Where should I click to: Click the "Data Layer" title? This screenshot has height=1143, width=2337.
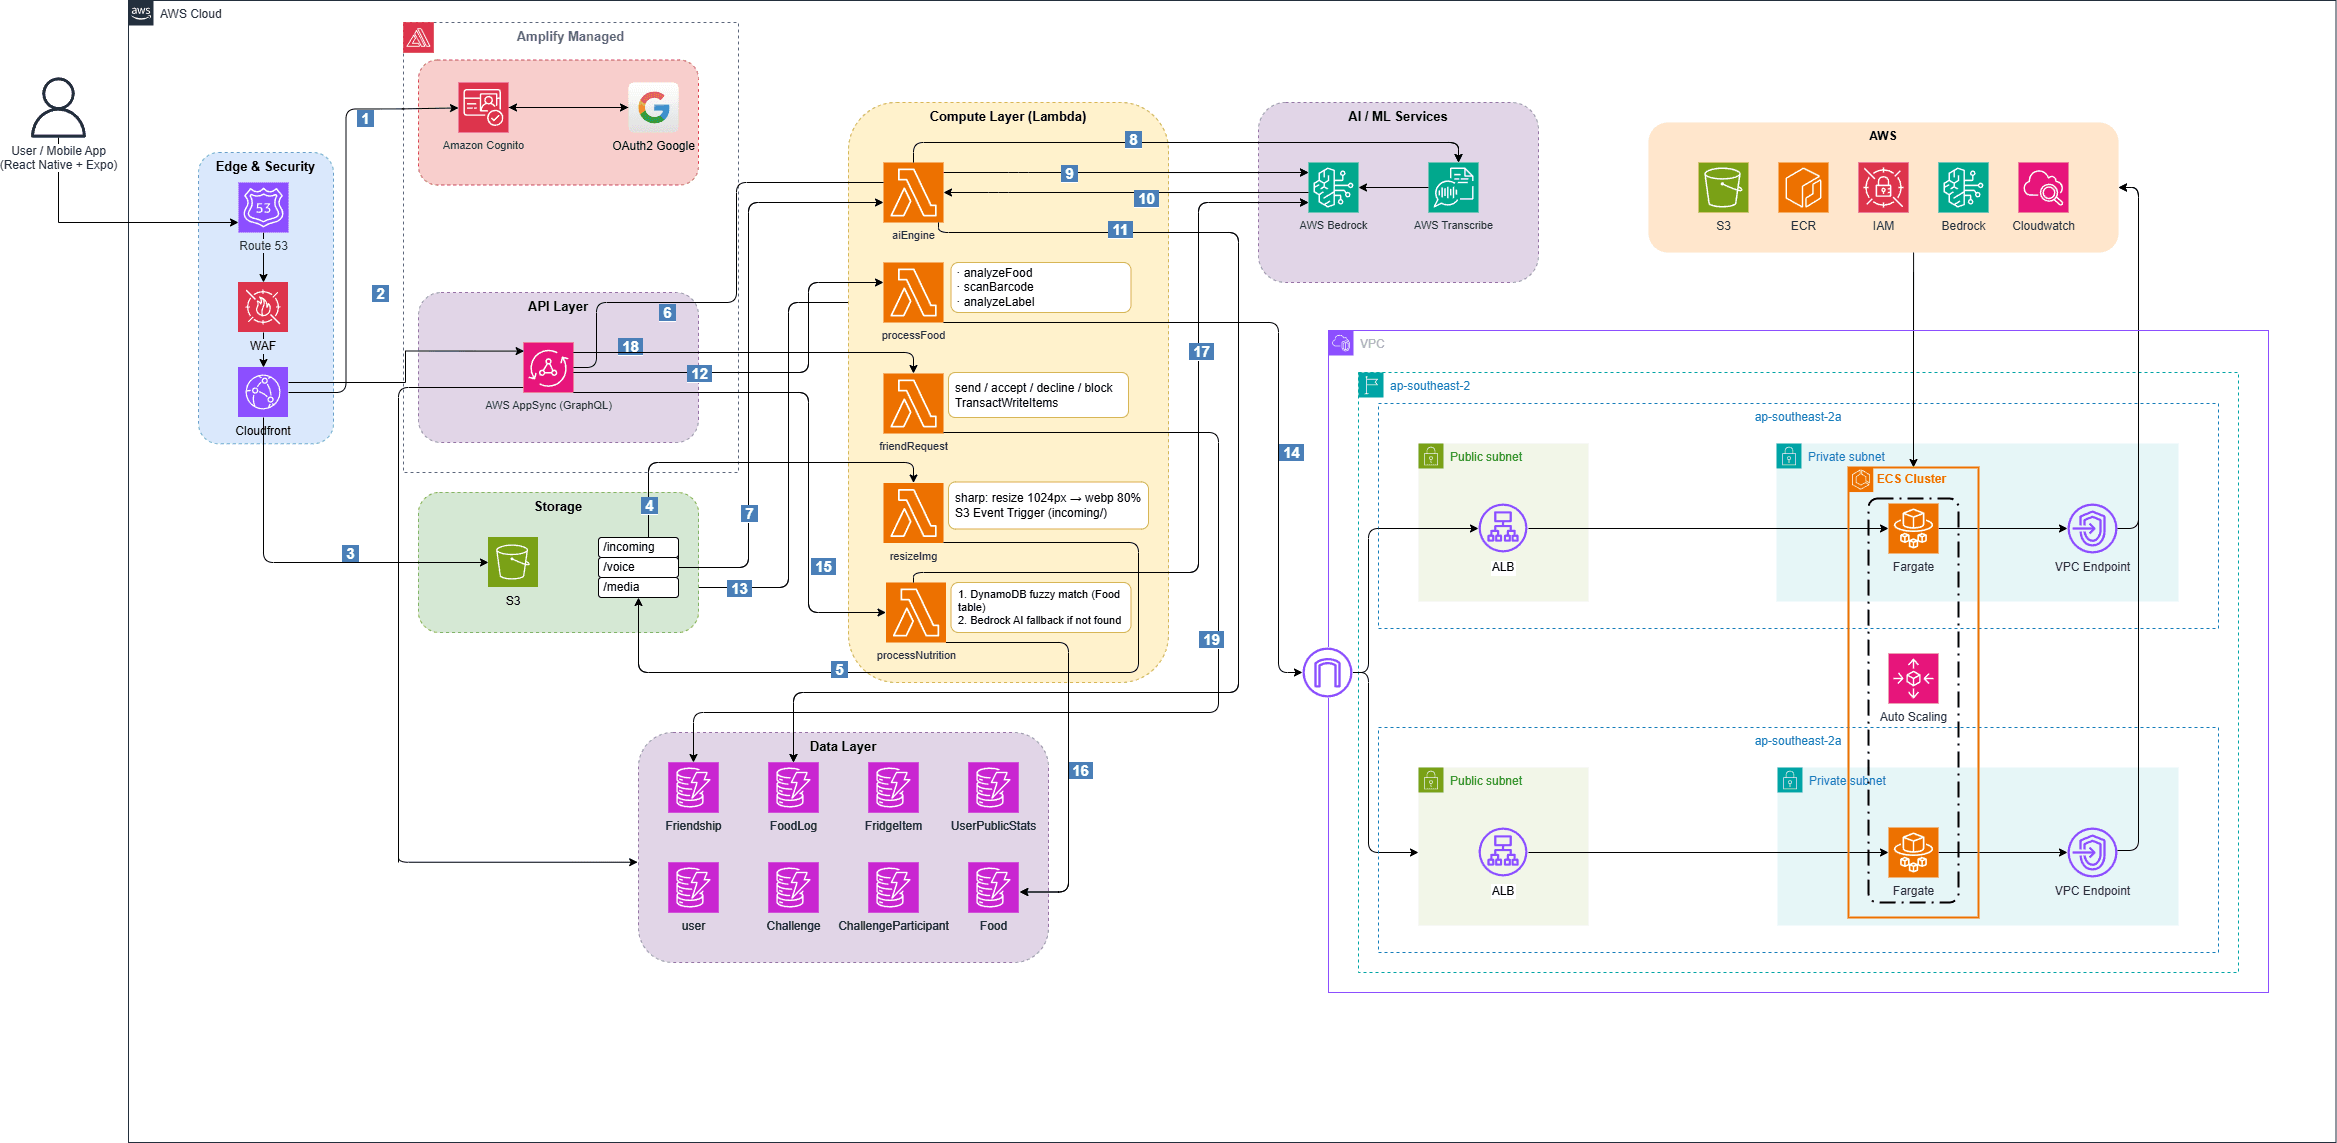[843, 746]
